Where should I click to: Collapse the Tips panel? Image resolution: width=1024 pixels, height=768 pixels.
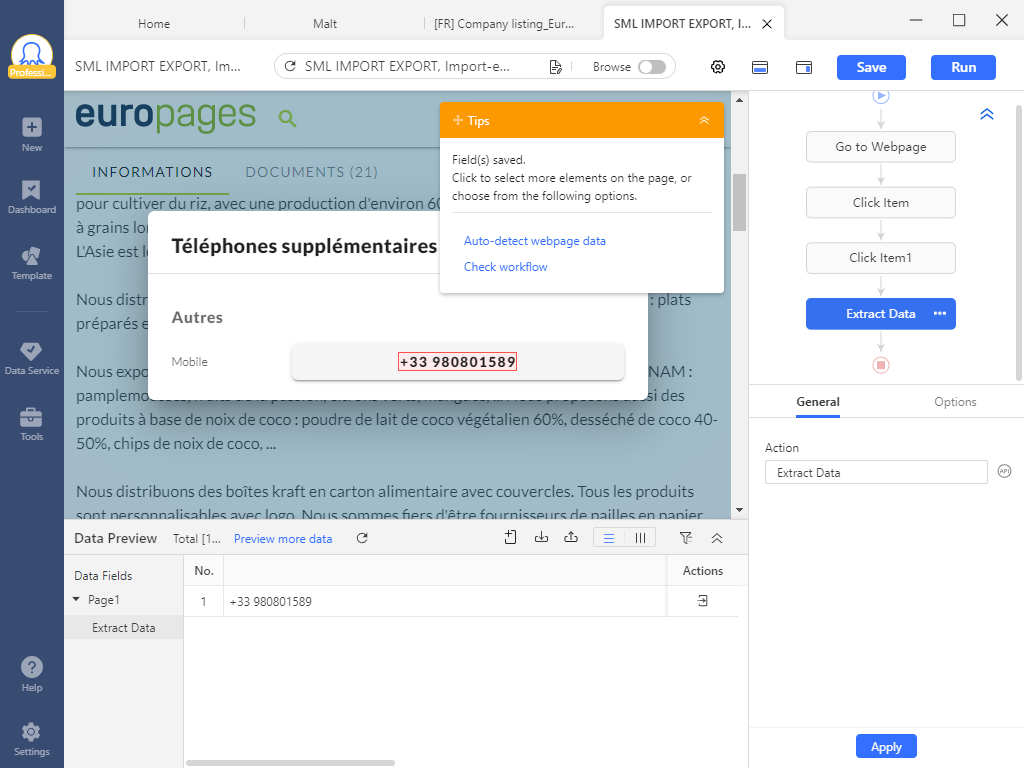tap(704, 120)
